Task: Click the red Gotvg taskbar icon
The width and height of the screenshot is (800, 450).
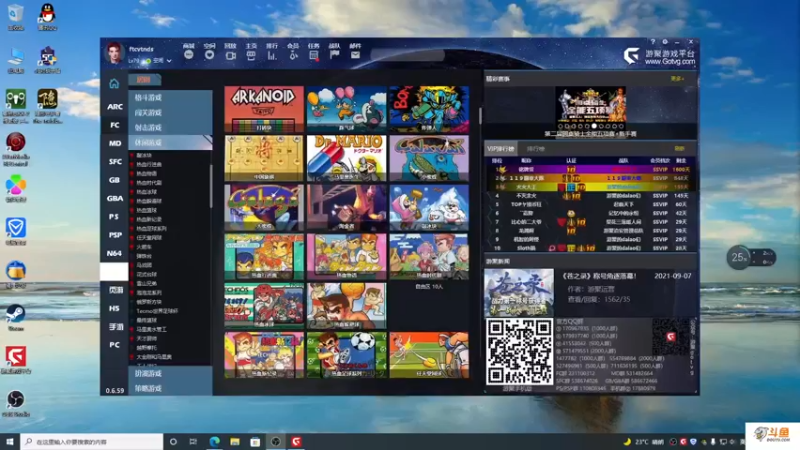Action: click(x=296, y=442)
